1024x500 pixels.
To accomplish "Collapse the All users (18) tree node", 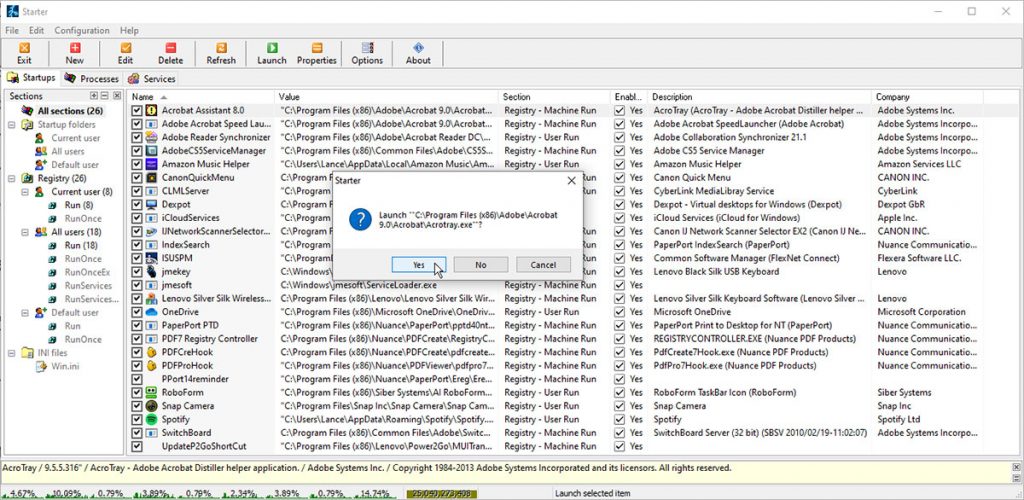I will click(25, 232).
